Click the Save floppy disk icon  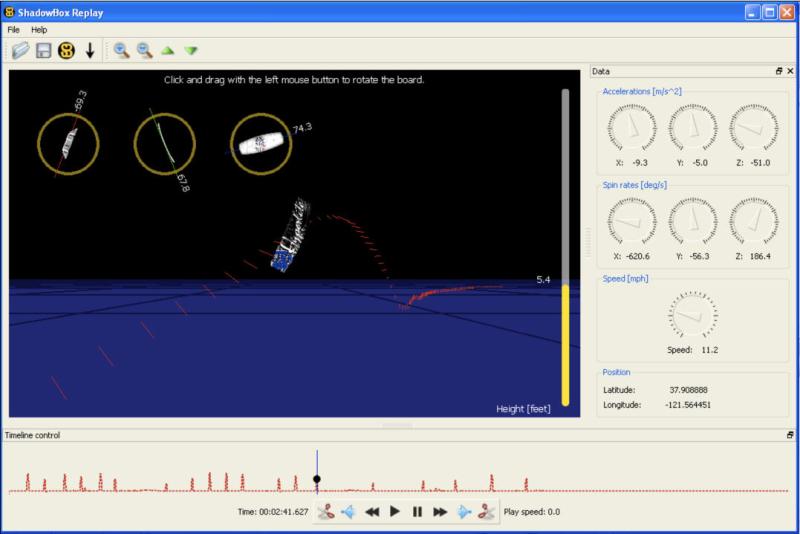[x=43, y=50]
